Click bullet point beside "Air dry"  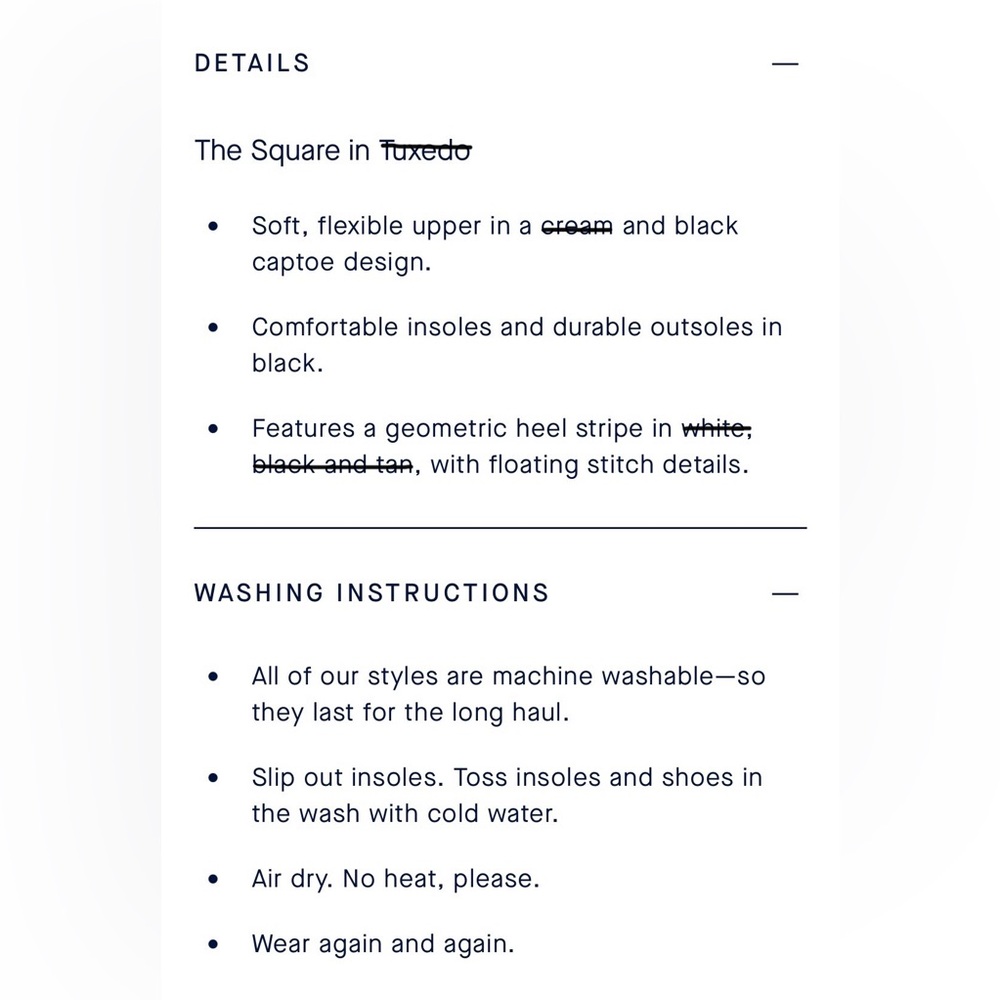tap(213, 879)
